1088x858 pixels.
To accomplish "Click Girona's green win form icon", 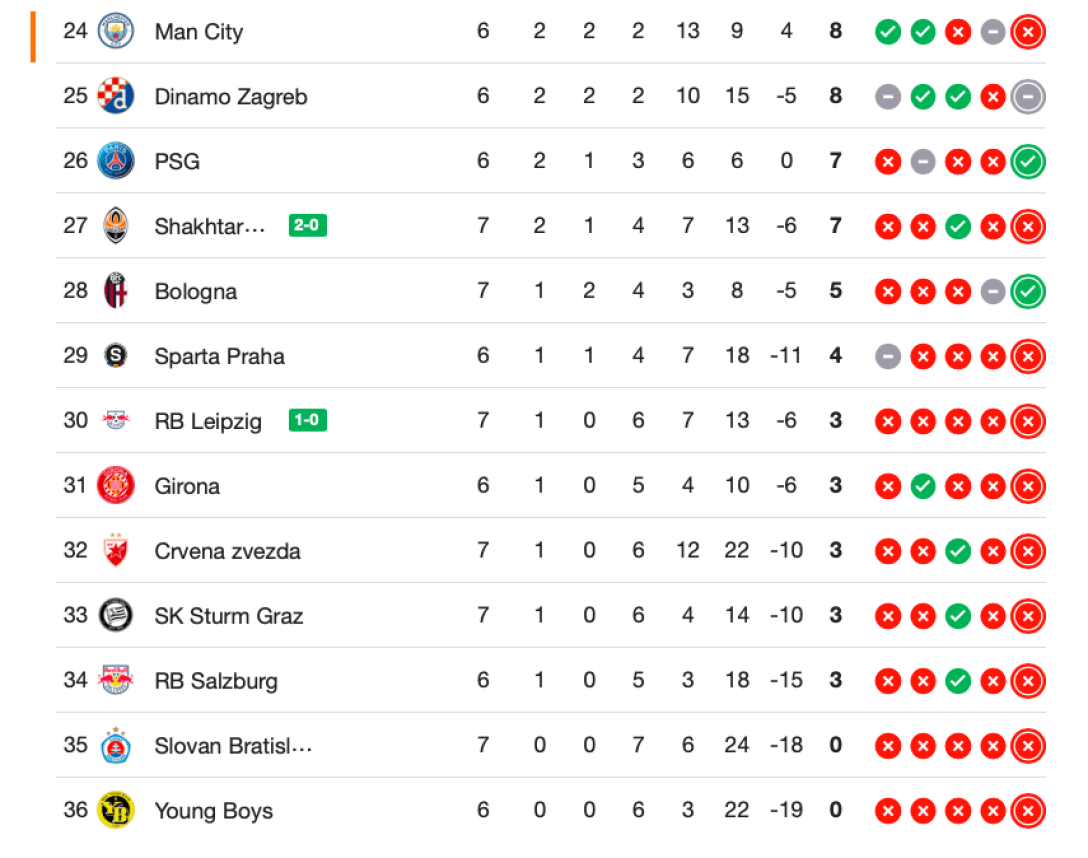I will [x=923, y=486].
